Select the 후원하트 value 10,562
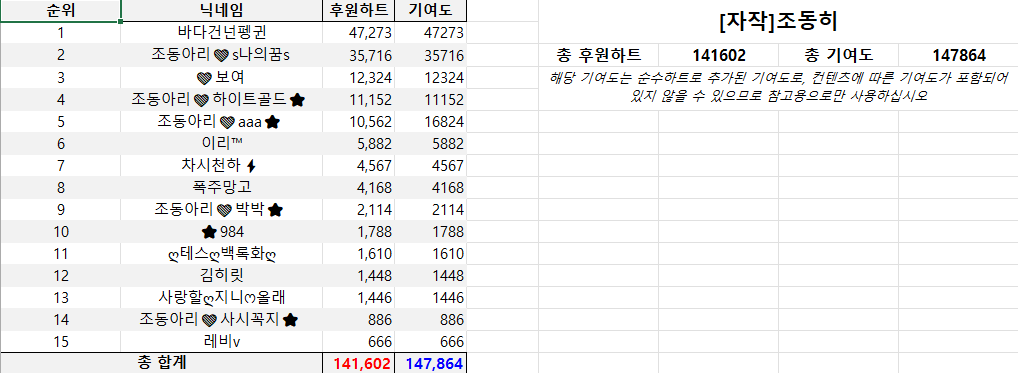The image size is (1018, 373). [x=358, y=121]
